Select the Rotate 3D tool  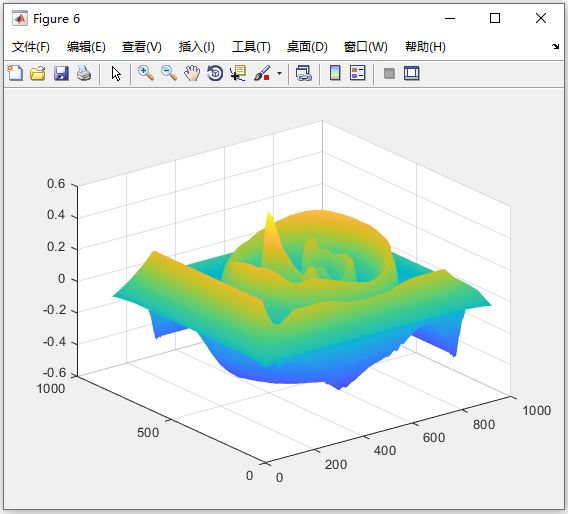click(x=215, y=73)
